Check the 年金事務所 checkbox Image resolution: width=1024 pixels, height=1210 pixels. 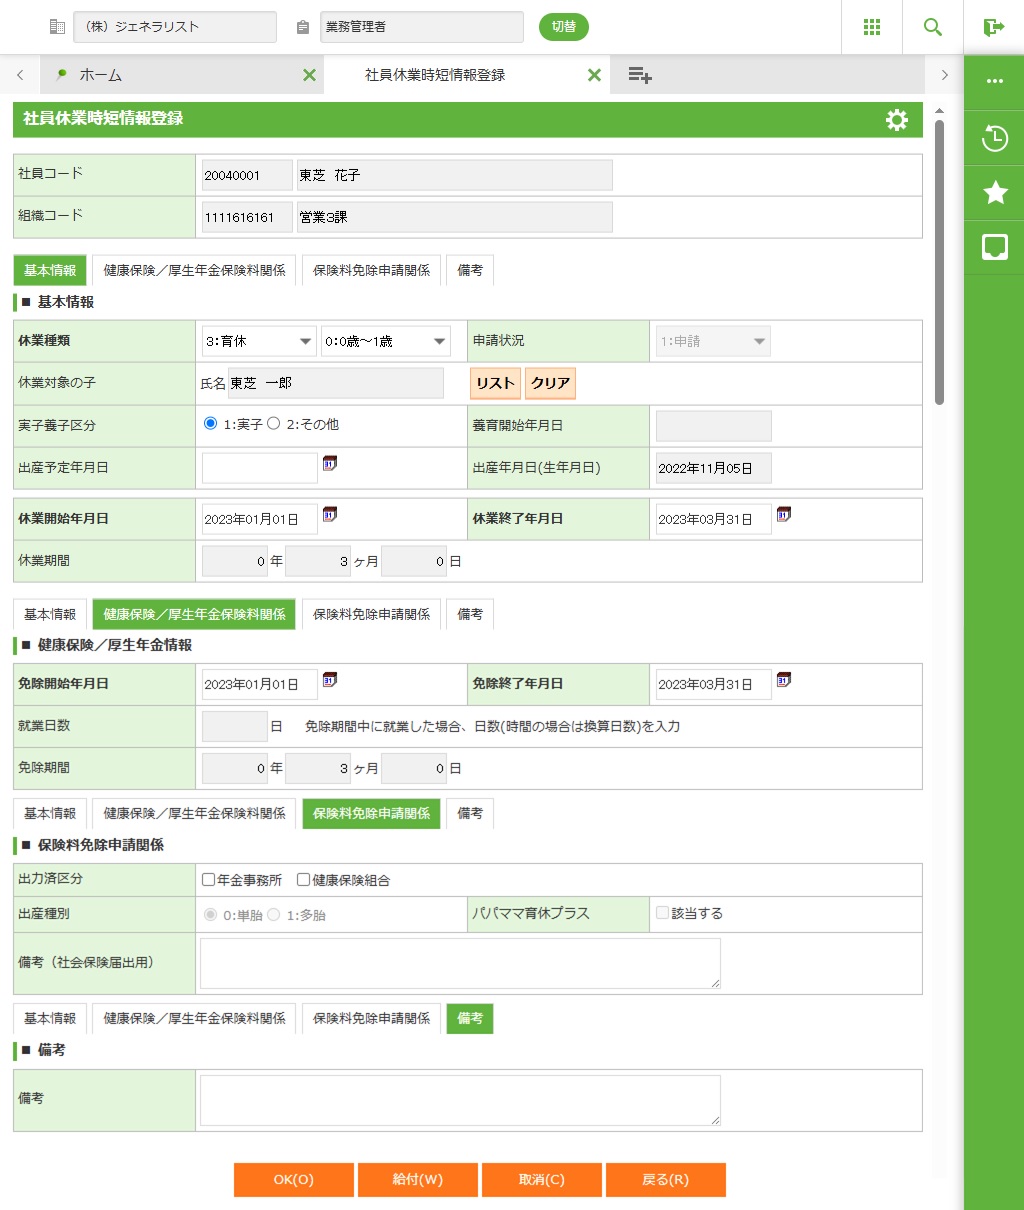[x=209, y=880]
